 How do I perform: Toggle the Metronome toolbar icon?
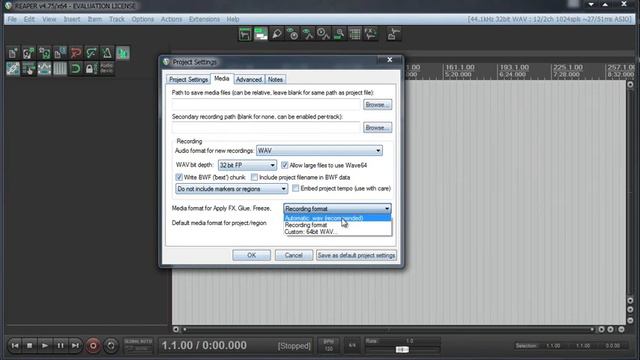[x=107, y=53]
